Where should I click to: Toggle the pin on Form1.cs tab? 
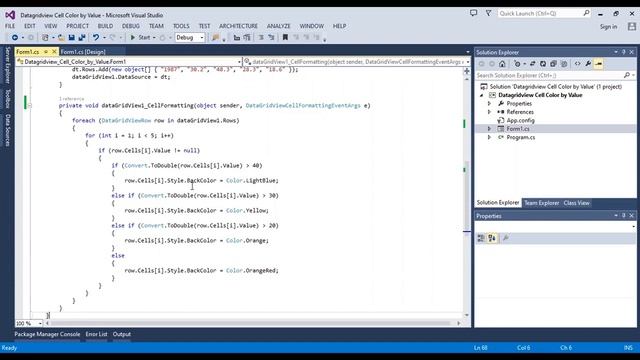pos(46,52)
